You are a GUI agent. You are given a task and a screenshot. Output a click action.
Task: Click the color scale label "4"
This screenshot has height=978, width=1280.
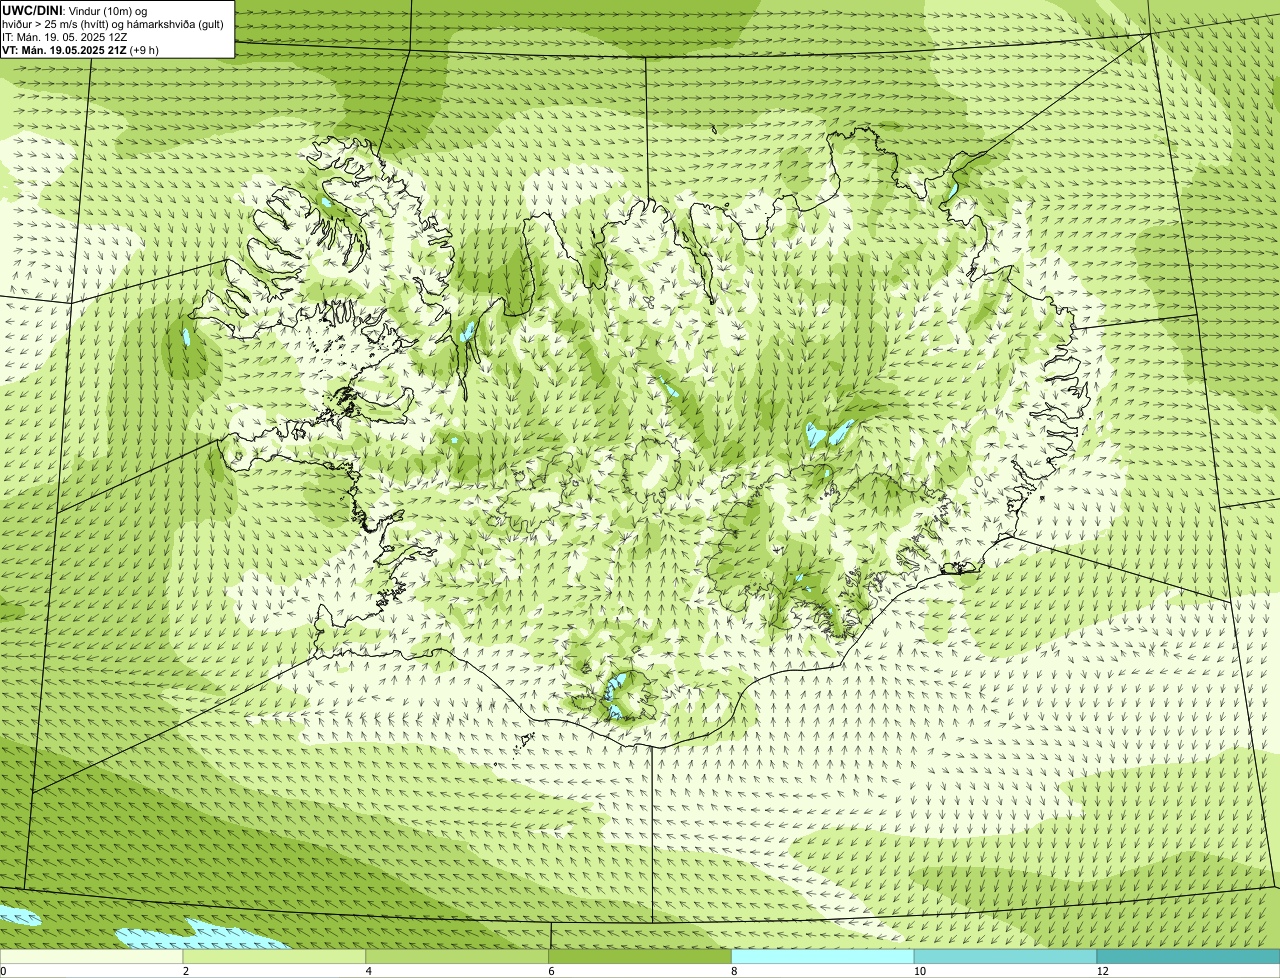[x=368, y=971]
